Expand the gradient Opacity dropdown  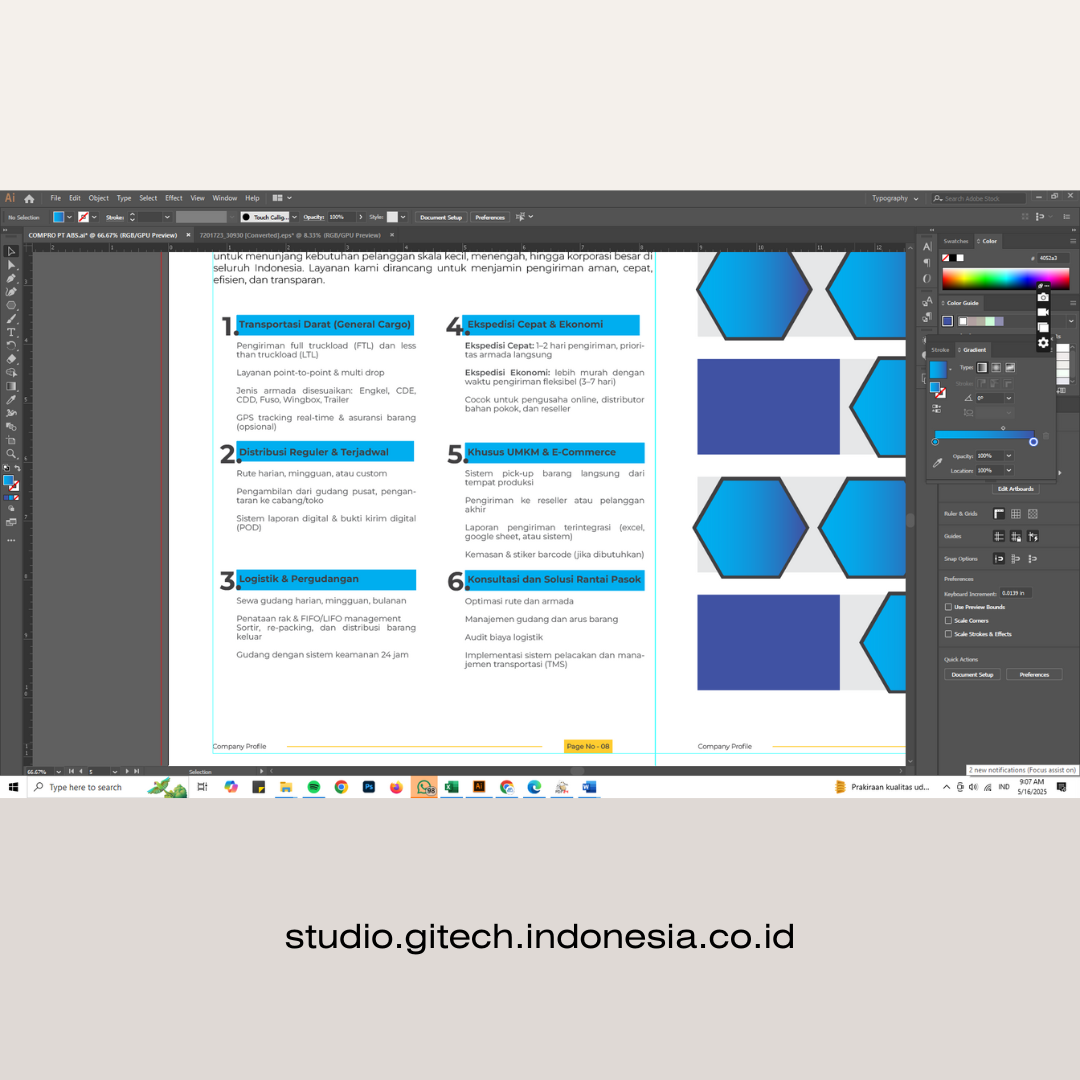pyautogui.click(x=1008, y=456)
